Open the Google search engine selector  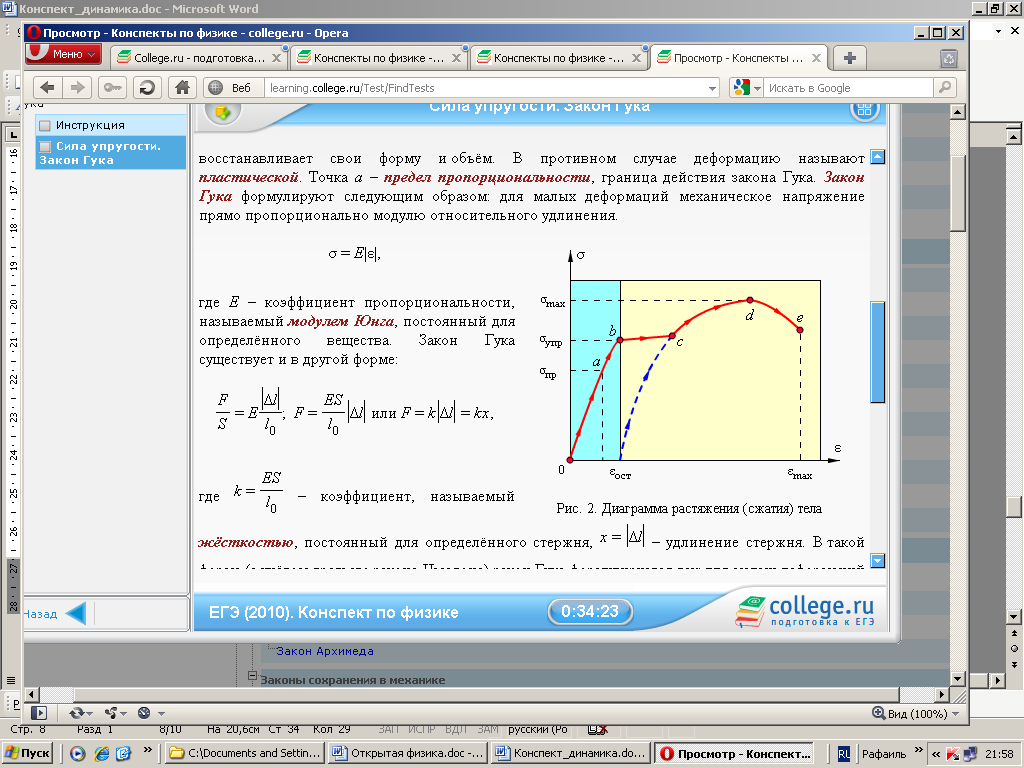pyautogui.click(x=746, y=88)
